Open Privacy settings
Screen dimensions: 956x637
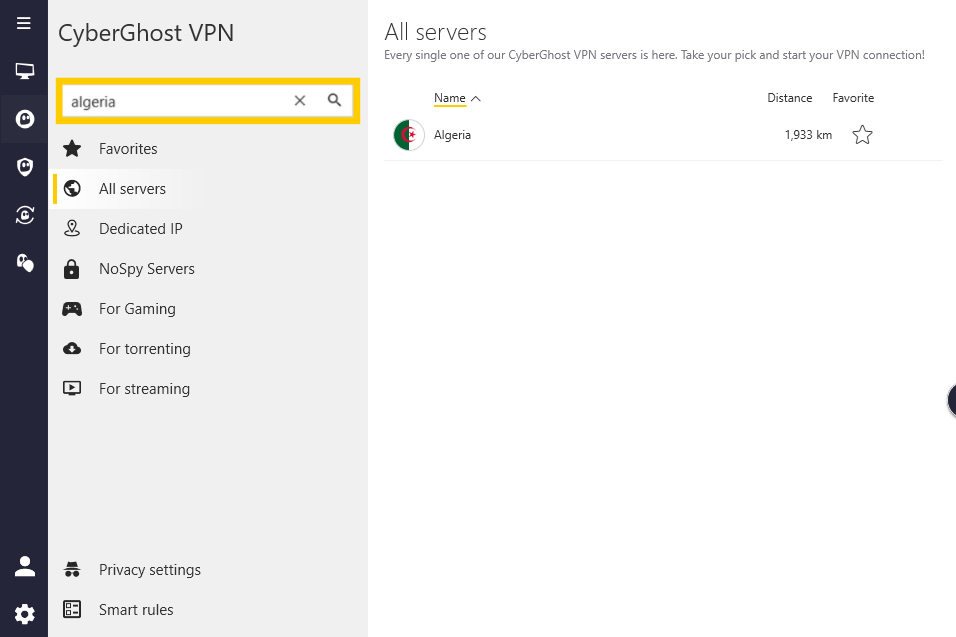pos(150,570)
